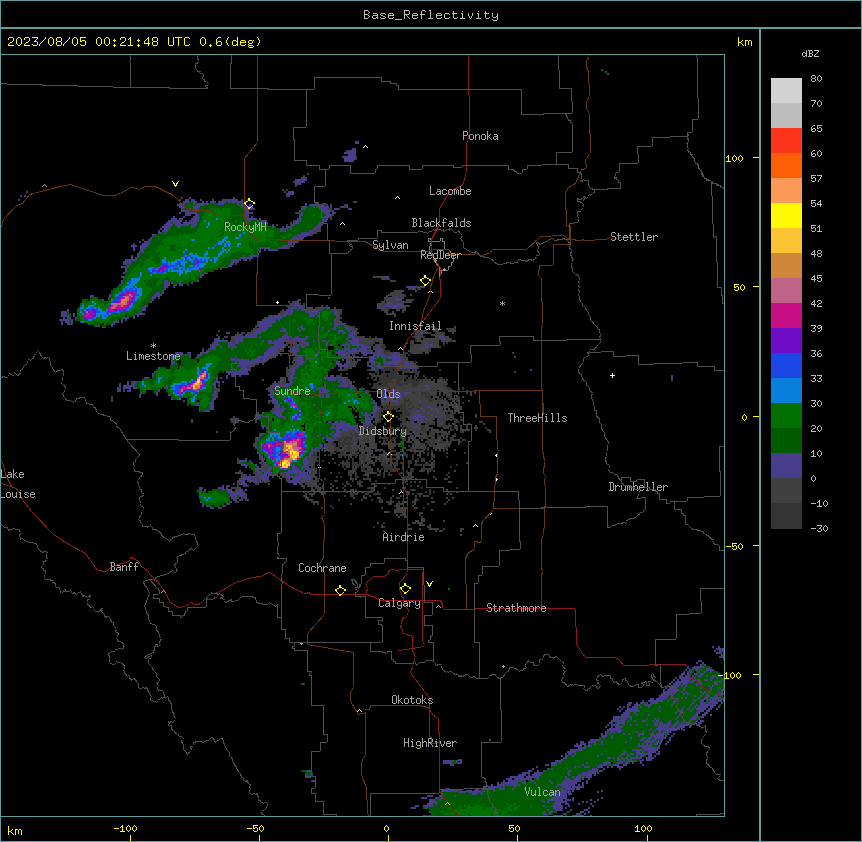Click the yellow diamond marker below Olds
The height and width of the screenshot is (842, 862).
click(388, 417)
